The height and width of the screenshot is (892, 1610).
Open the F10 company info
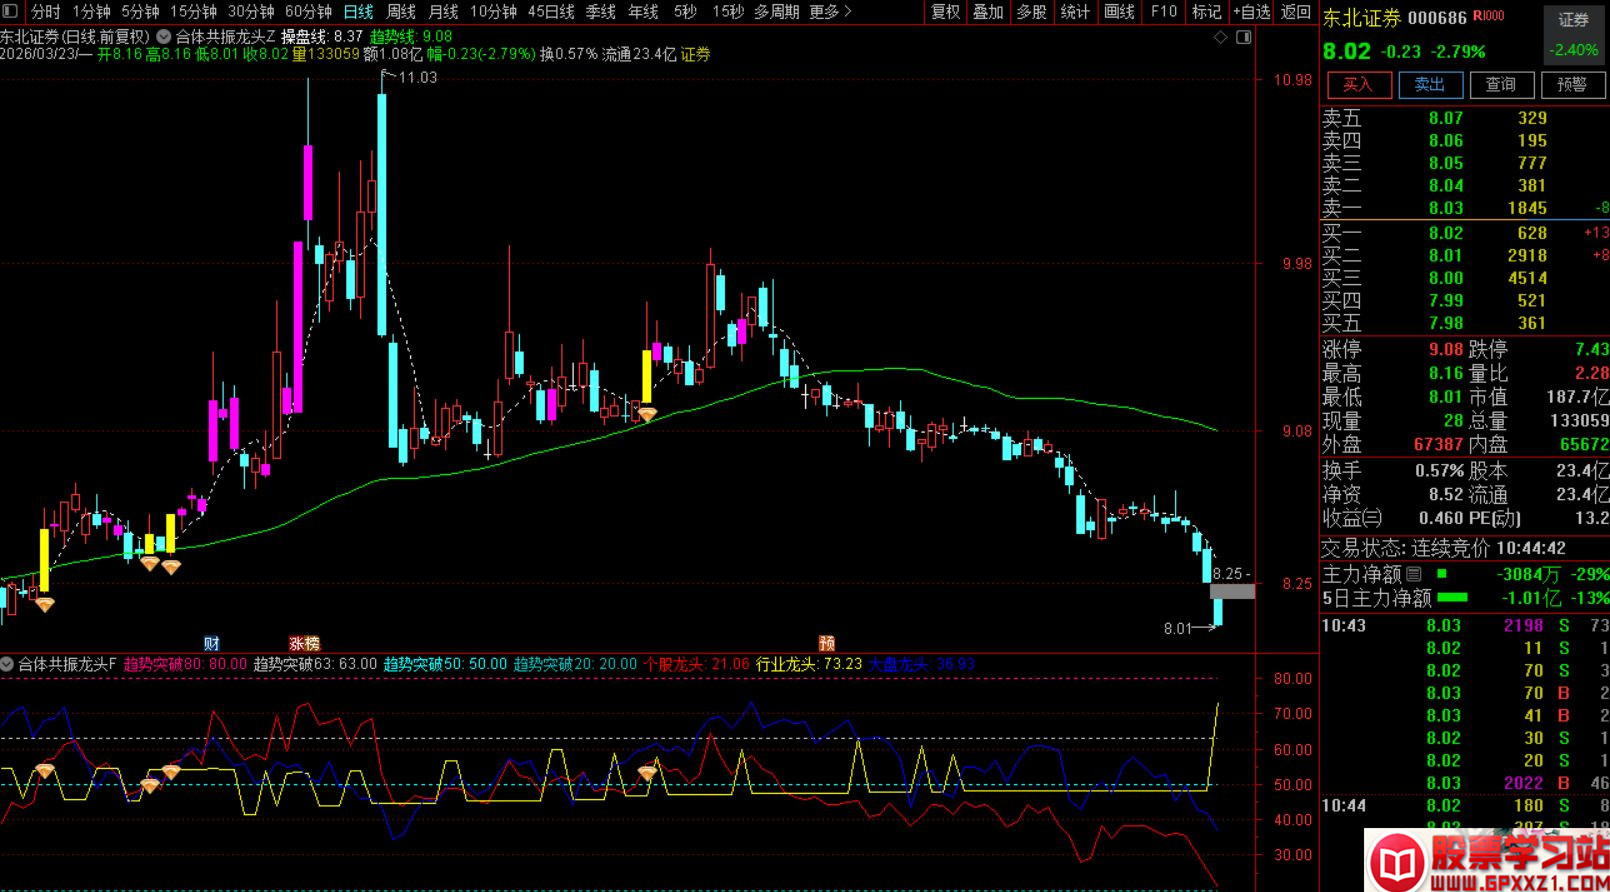tap(1163, 11)
